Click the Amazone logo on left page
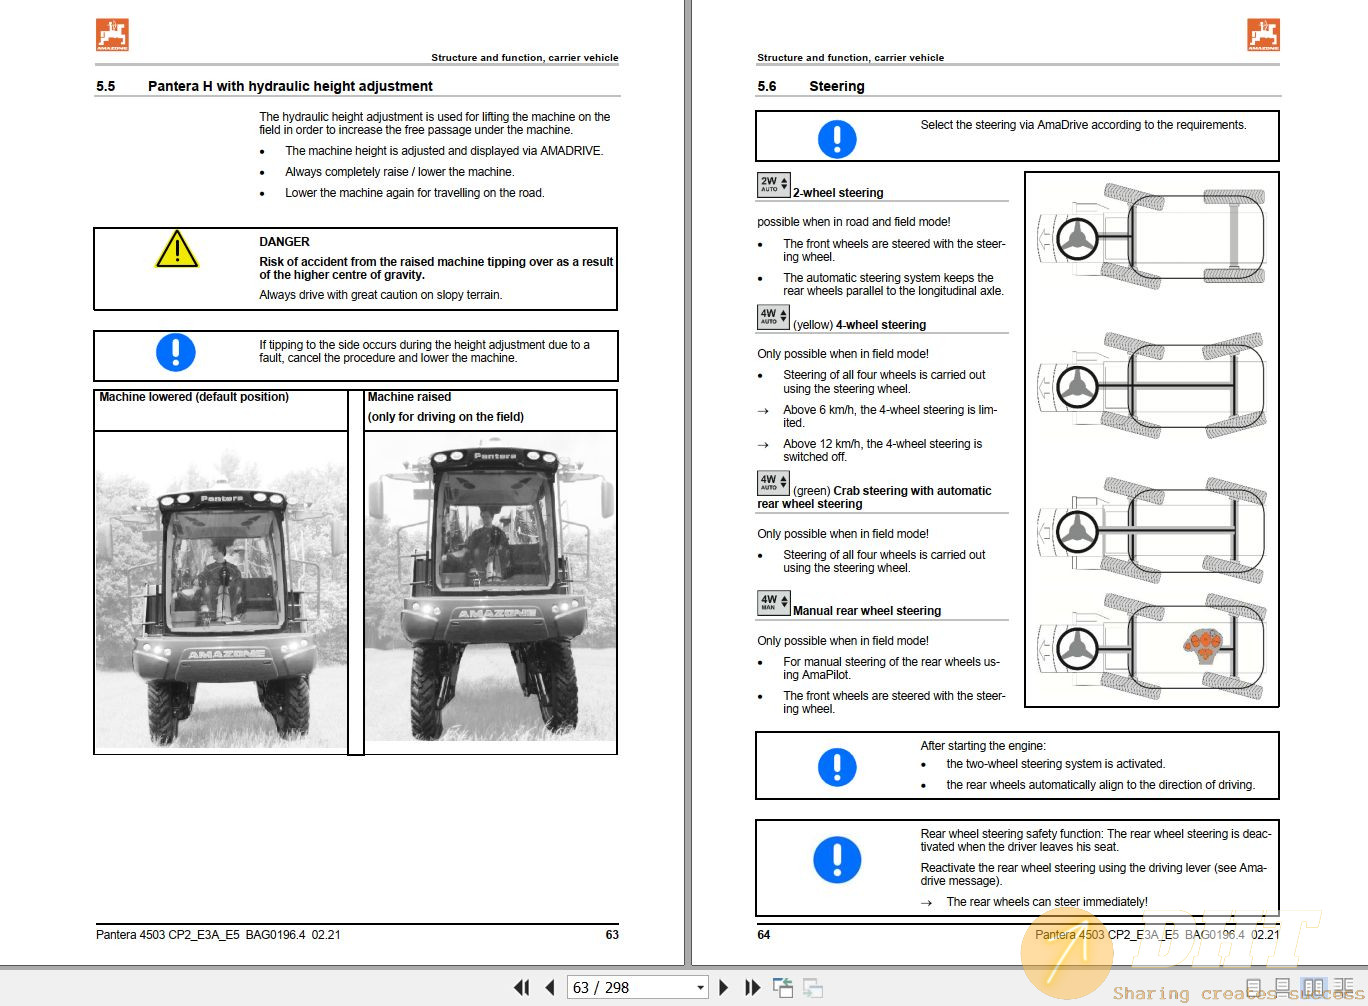Image resolution: width=1368 pixels, height=1006 pixels. pyautogui.click(x=113, y=35)
